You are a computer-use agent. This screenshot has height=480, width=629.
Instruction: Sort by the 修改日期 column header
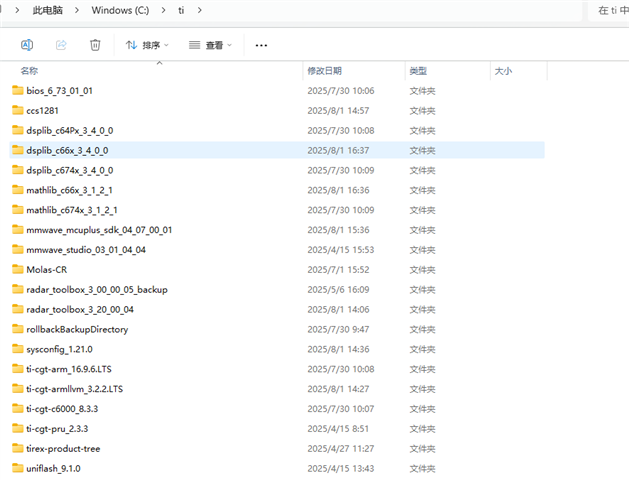coord(325,71)
